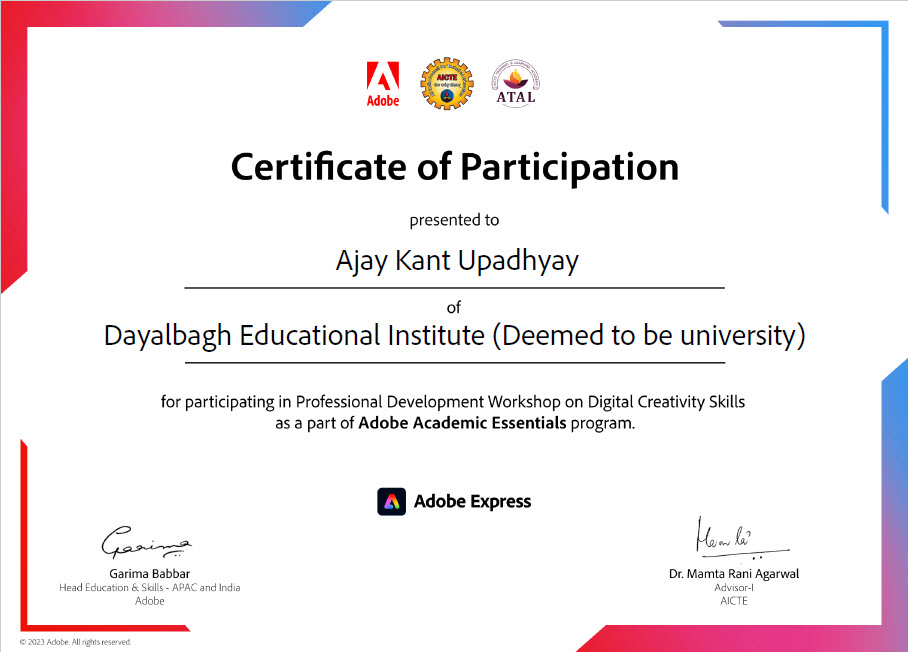Select the Dr. Mamta Rani Agarwal name

[x=734, y=574]
